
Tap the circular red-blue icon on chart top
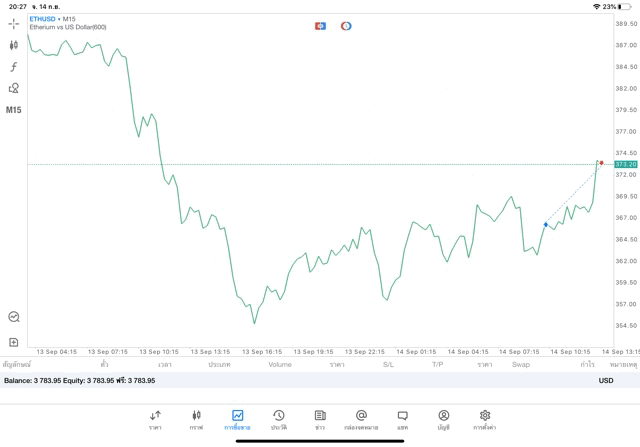coord(346,25)
